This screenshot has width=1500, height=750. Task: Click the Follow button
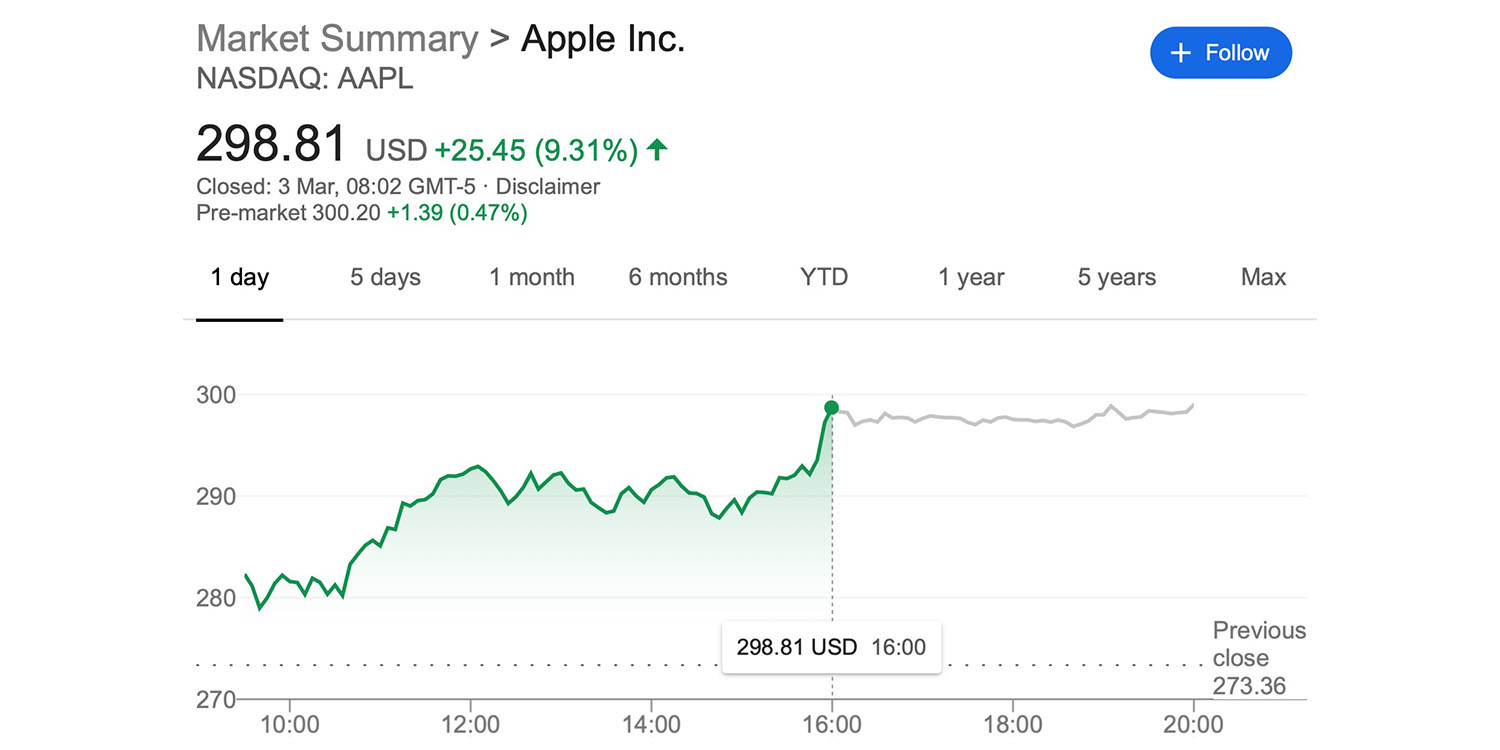tap(1220, 53)
